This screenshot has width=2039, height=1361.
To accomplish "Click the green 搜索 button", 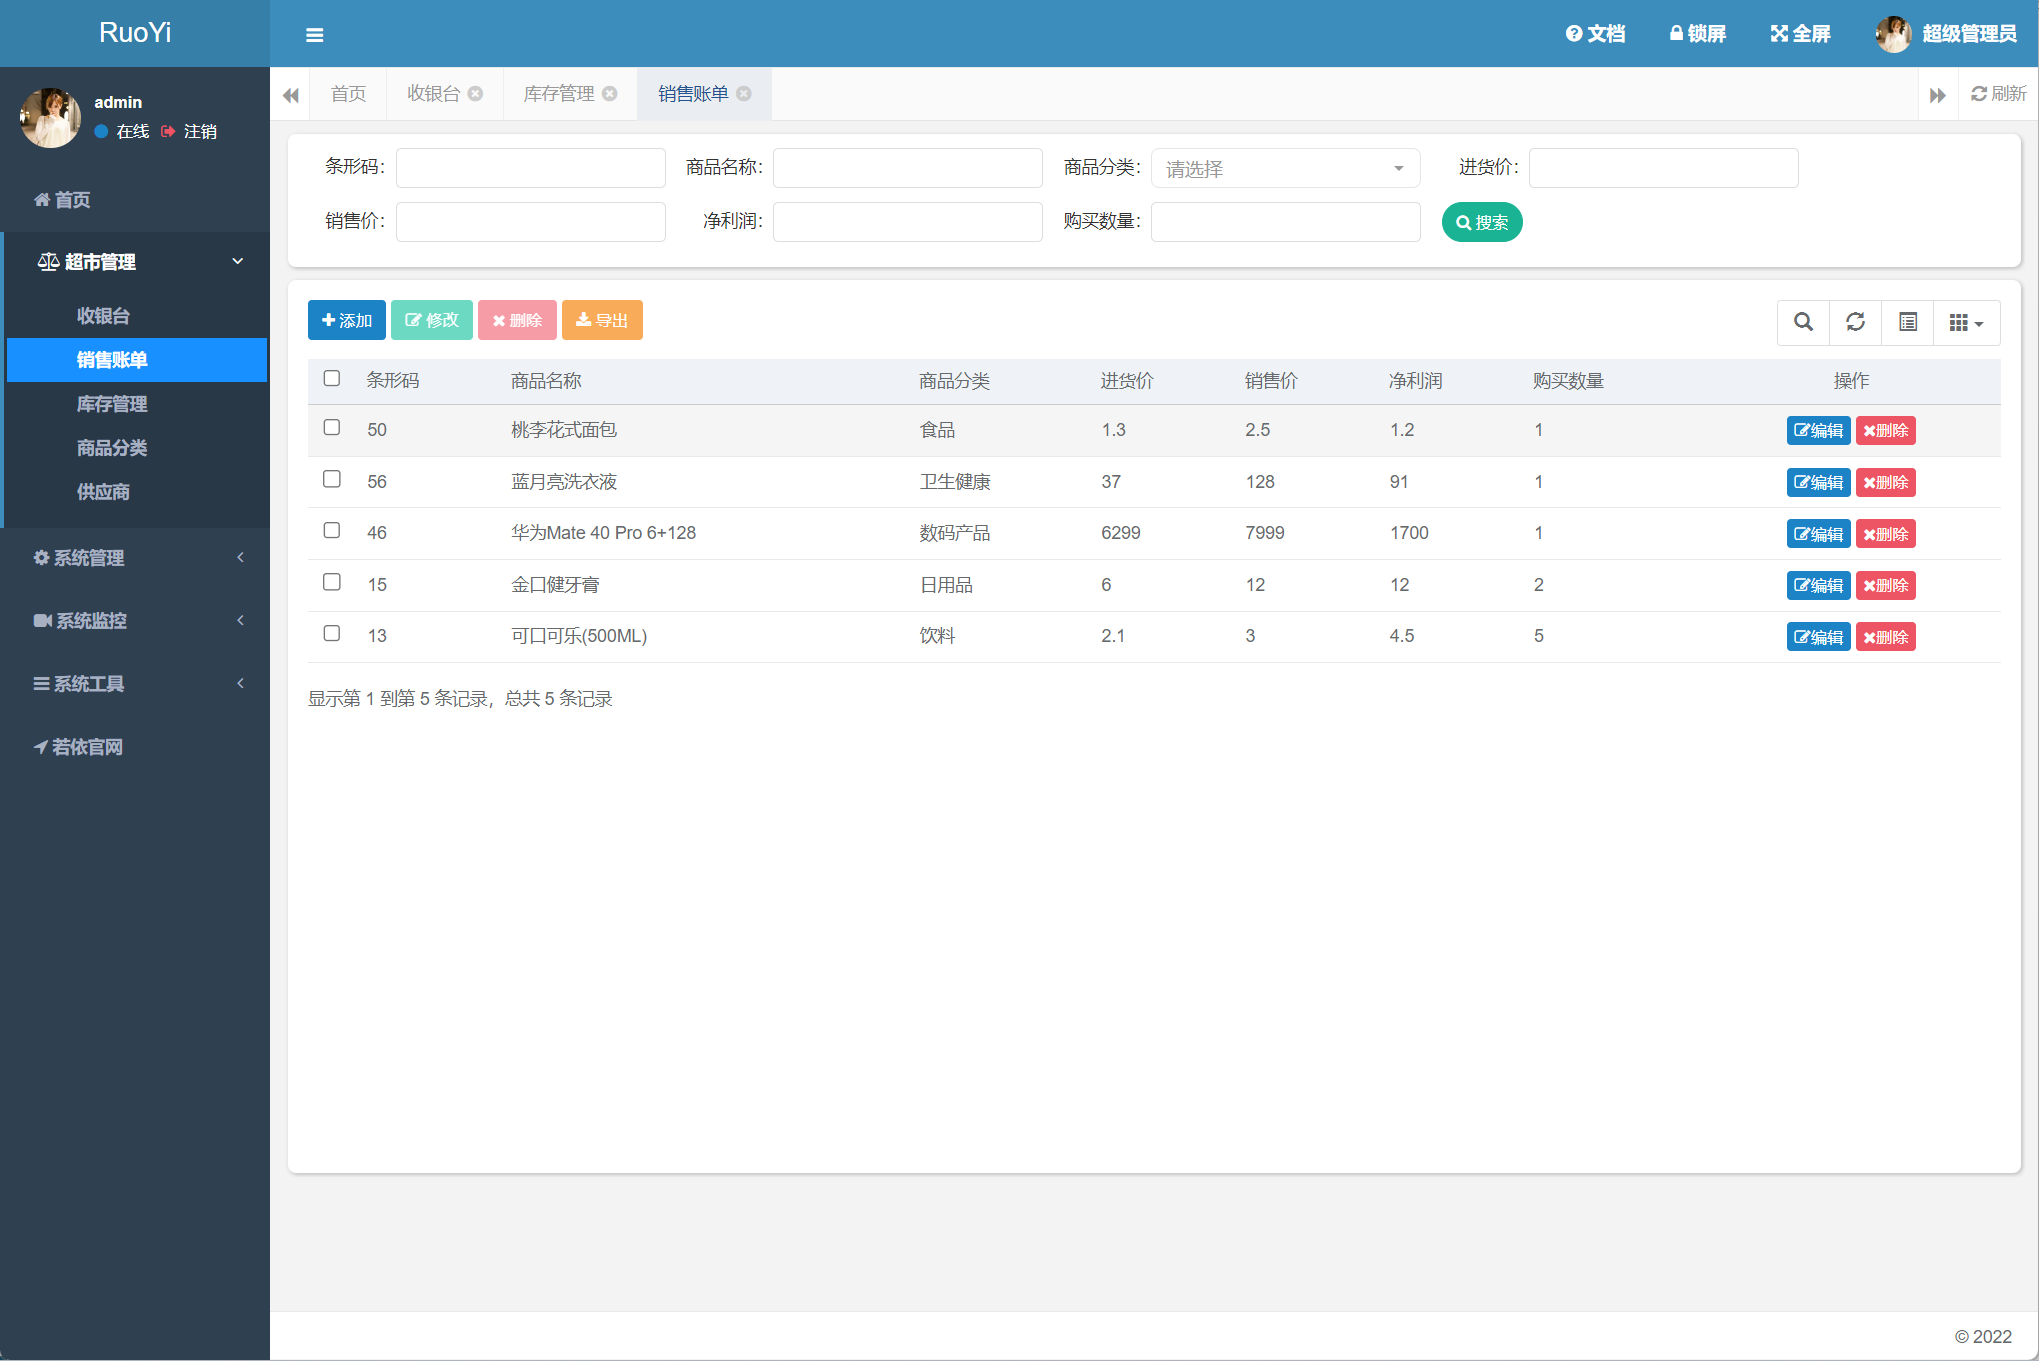I will tap(1481, 222).
